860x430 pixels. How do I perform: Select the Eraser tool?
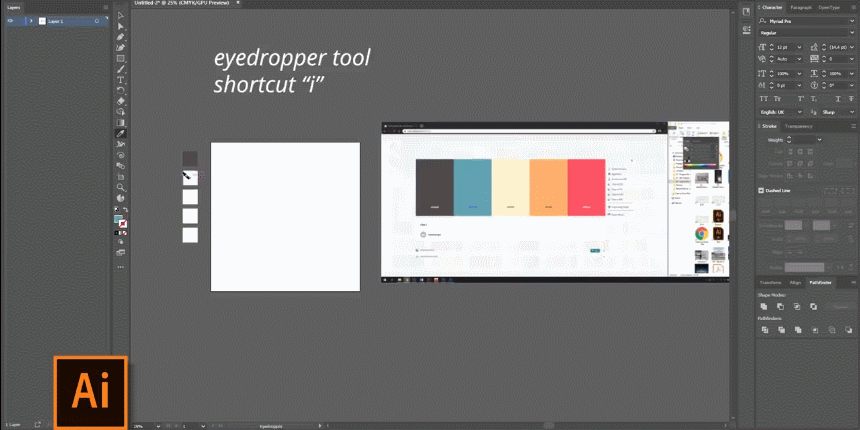click(121, 101)
